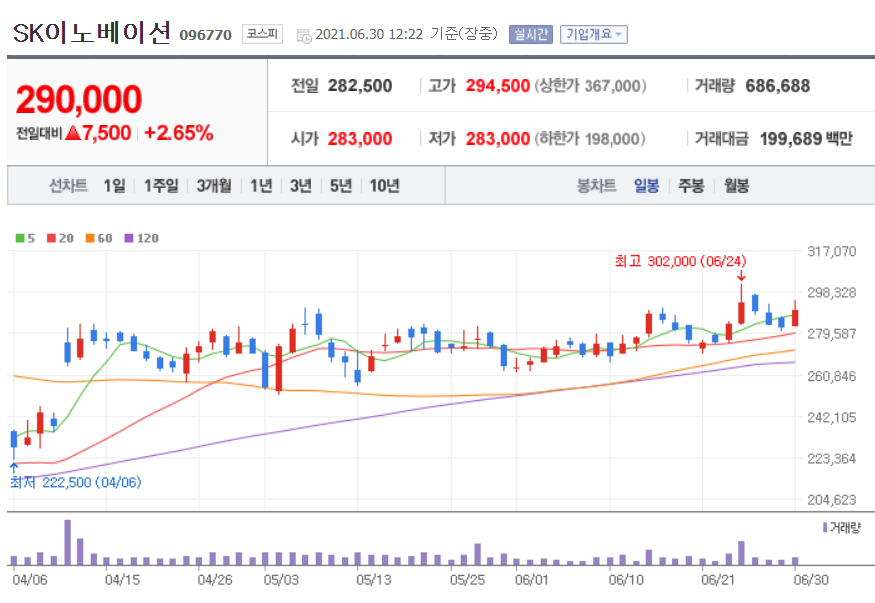Click the timestamp 2021.06.30 12:22
Screen dimensions: 875x603
(369, 35)
